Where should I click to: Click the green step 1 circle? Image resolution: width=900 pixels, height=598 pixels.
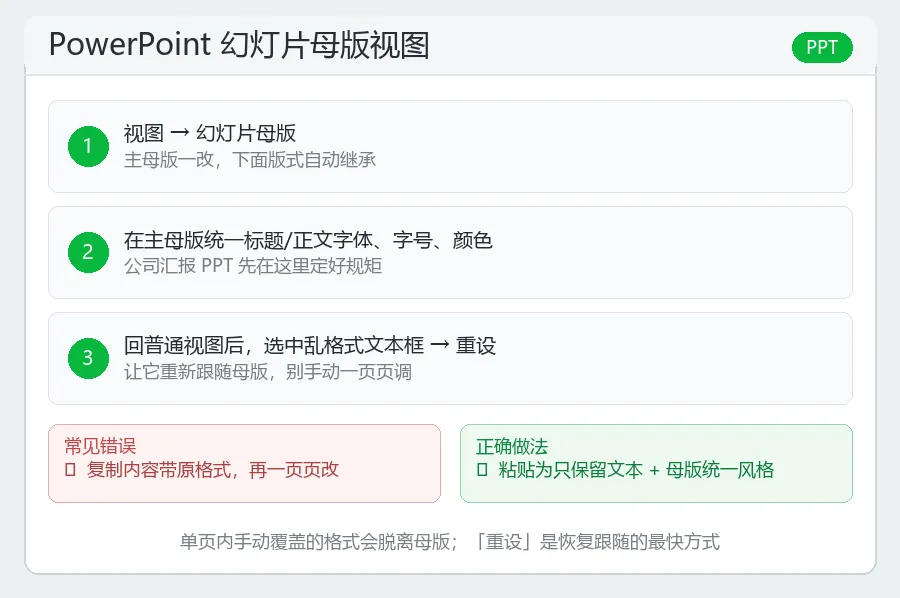[88, 146]
